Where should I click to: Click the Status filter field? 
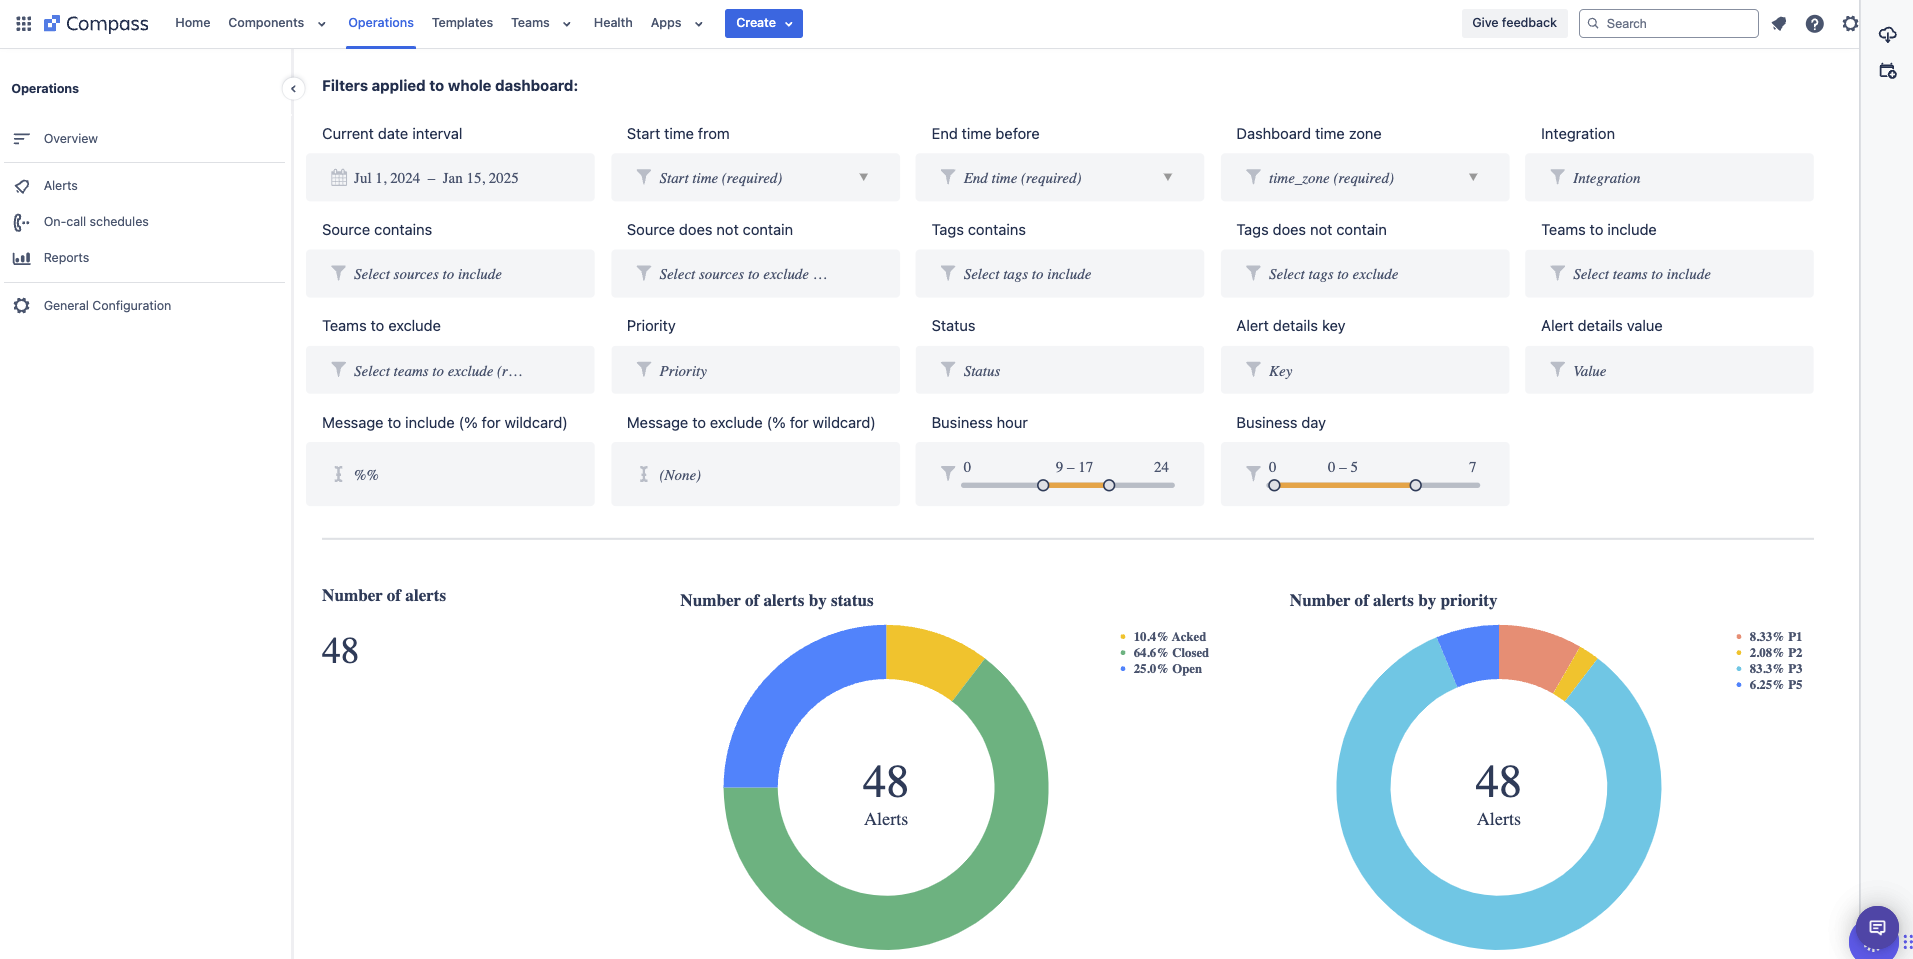coord(1060,370)
